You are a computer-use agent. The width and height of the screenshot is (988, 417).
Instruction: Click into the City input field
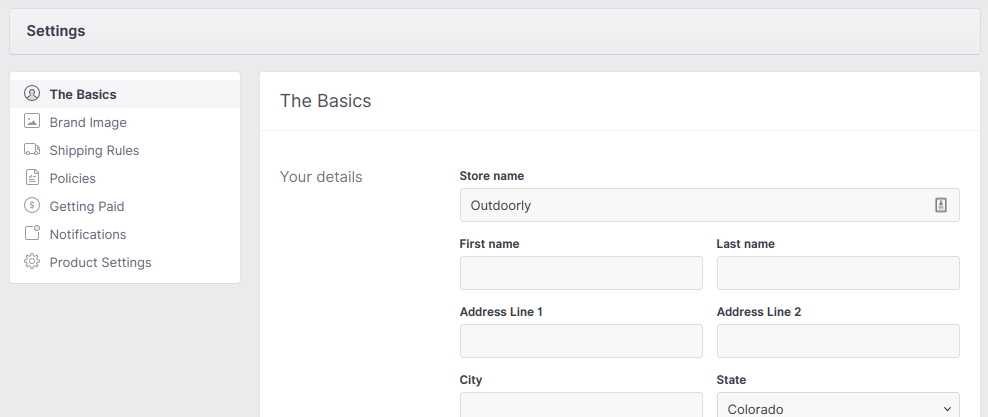581,406
